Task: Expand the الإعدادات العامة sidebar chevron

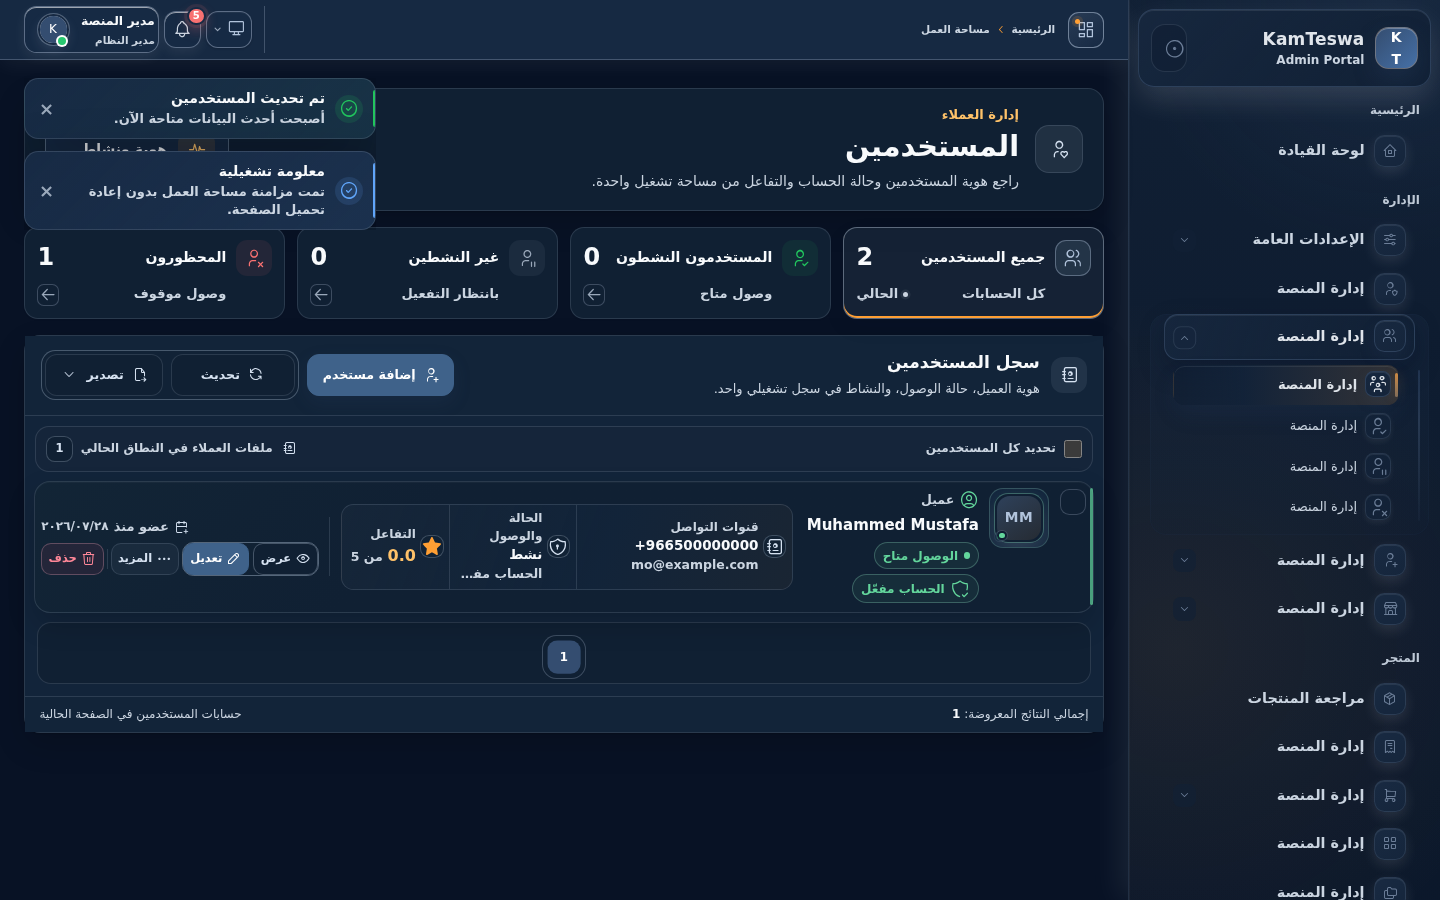Action: click(x=1184, y=240)
